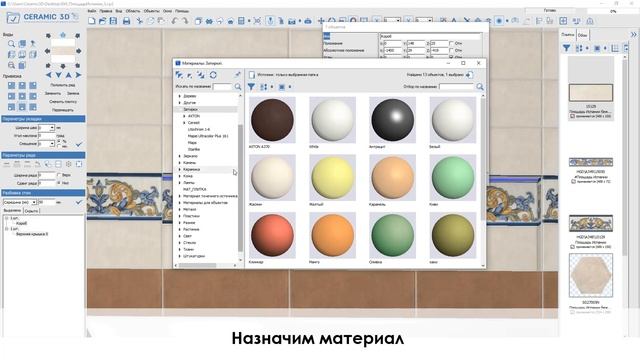Click the search magnifier beside tree search field

click(238, 87)
